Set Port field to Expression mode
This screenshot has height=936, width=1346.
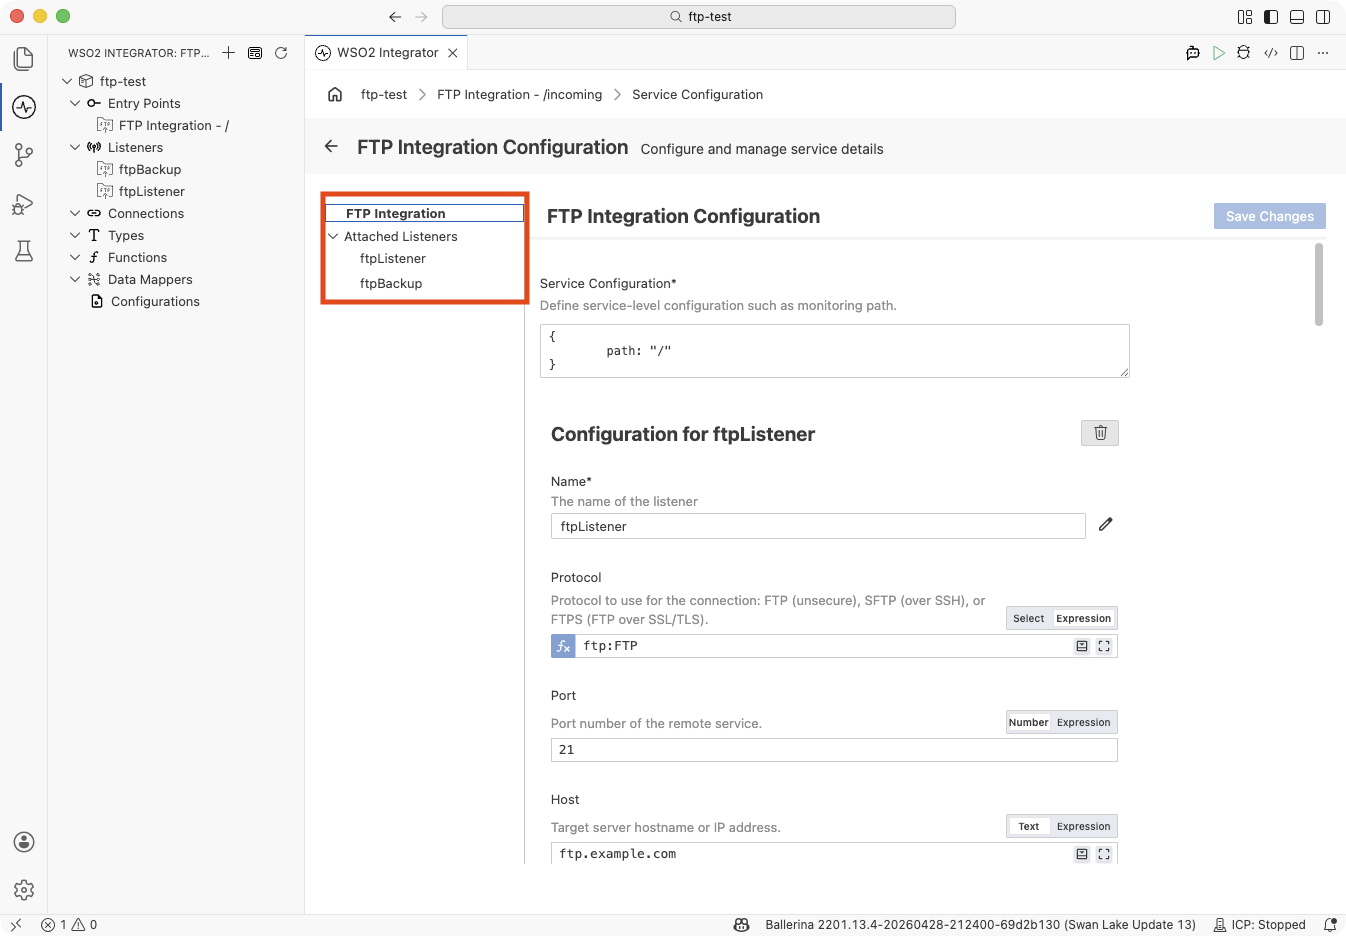pos(1083,722)
